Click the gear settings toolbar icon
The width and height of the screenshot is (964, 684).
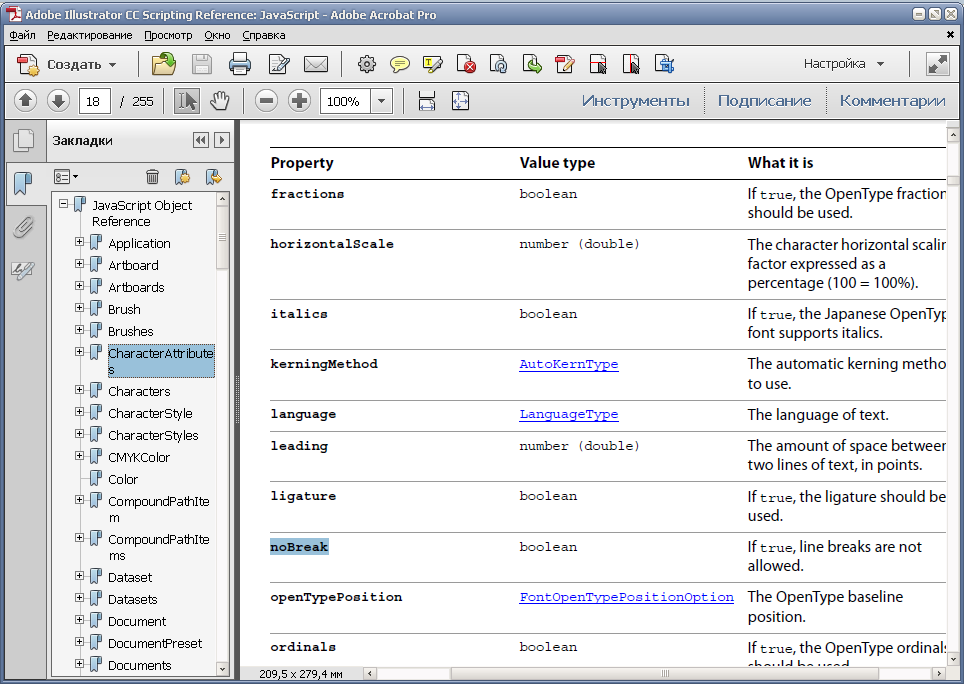click(366, 64)
